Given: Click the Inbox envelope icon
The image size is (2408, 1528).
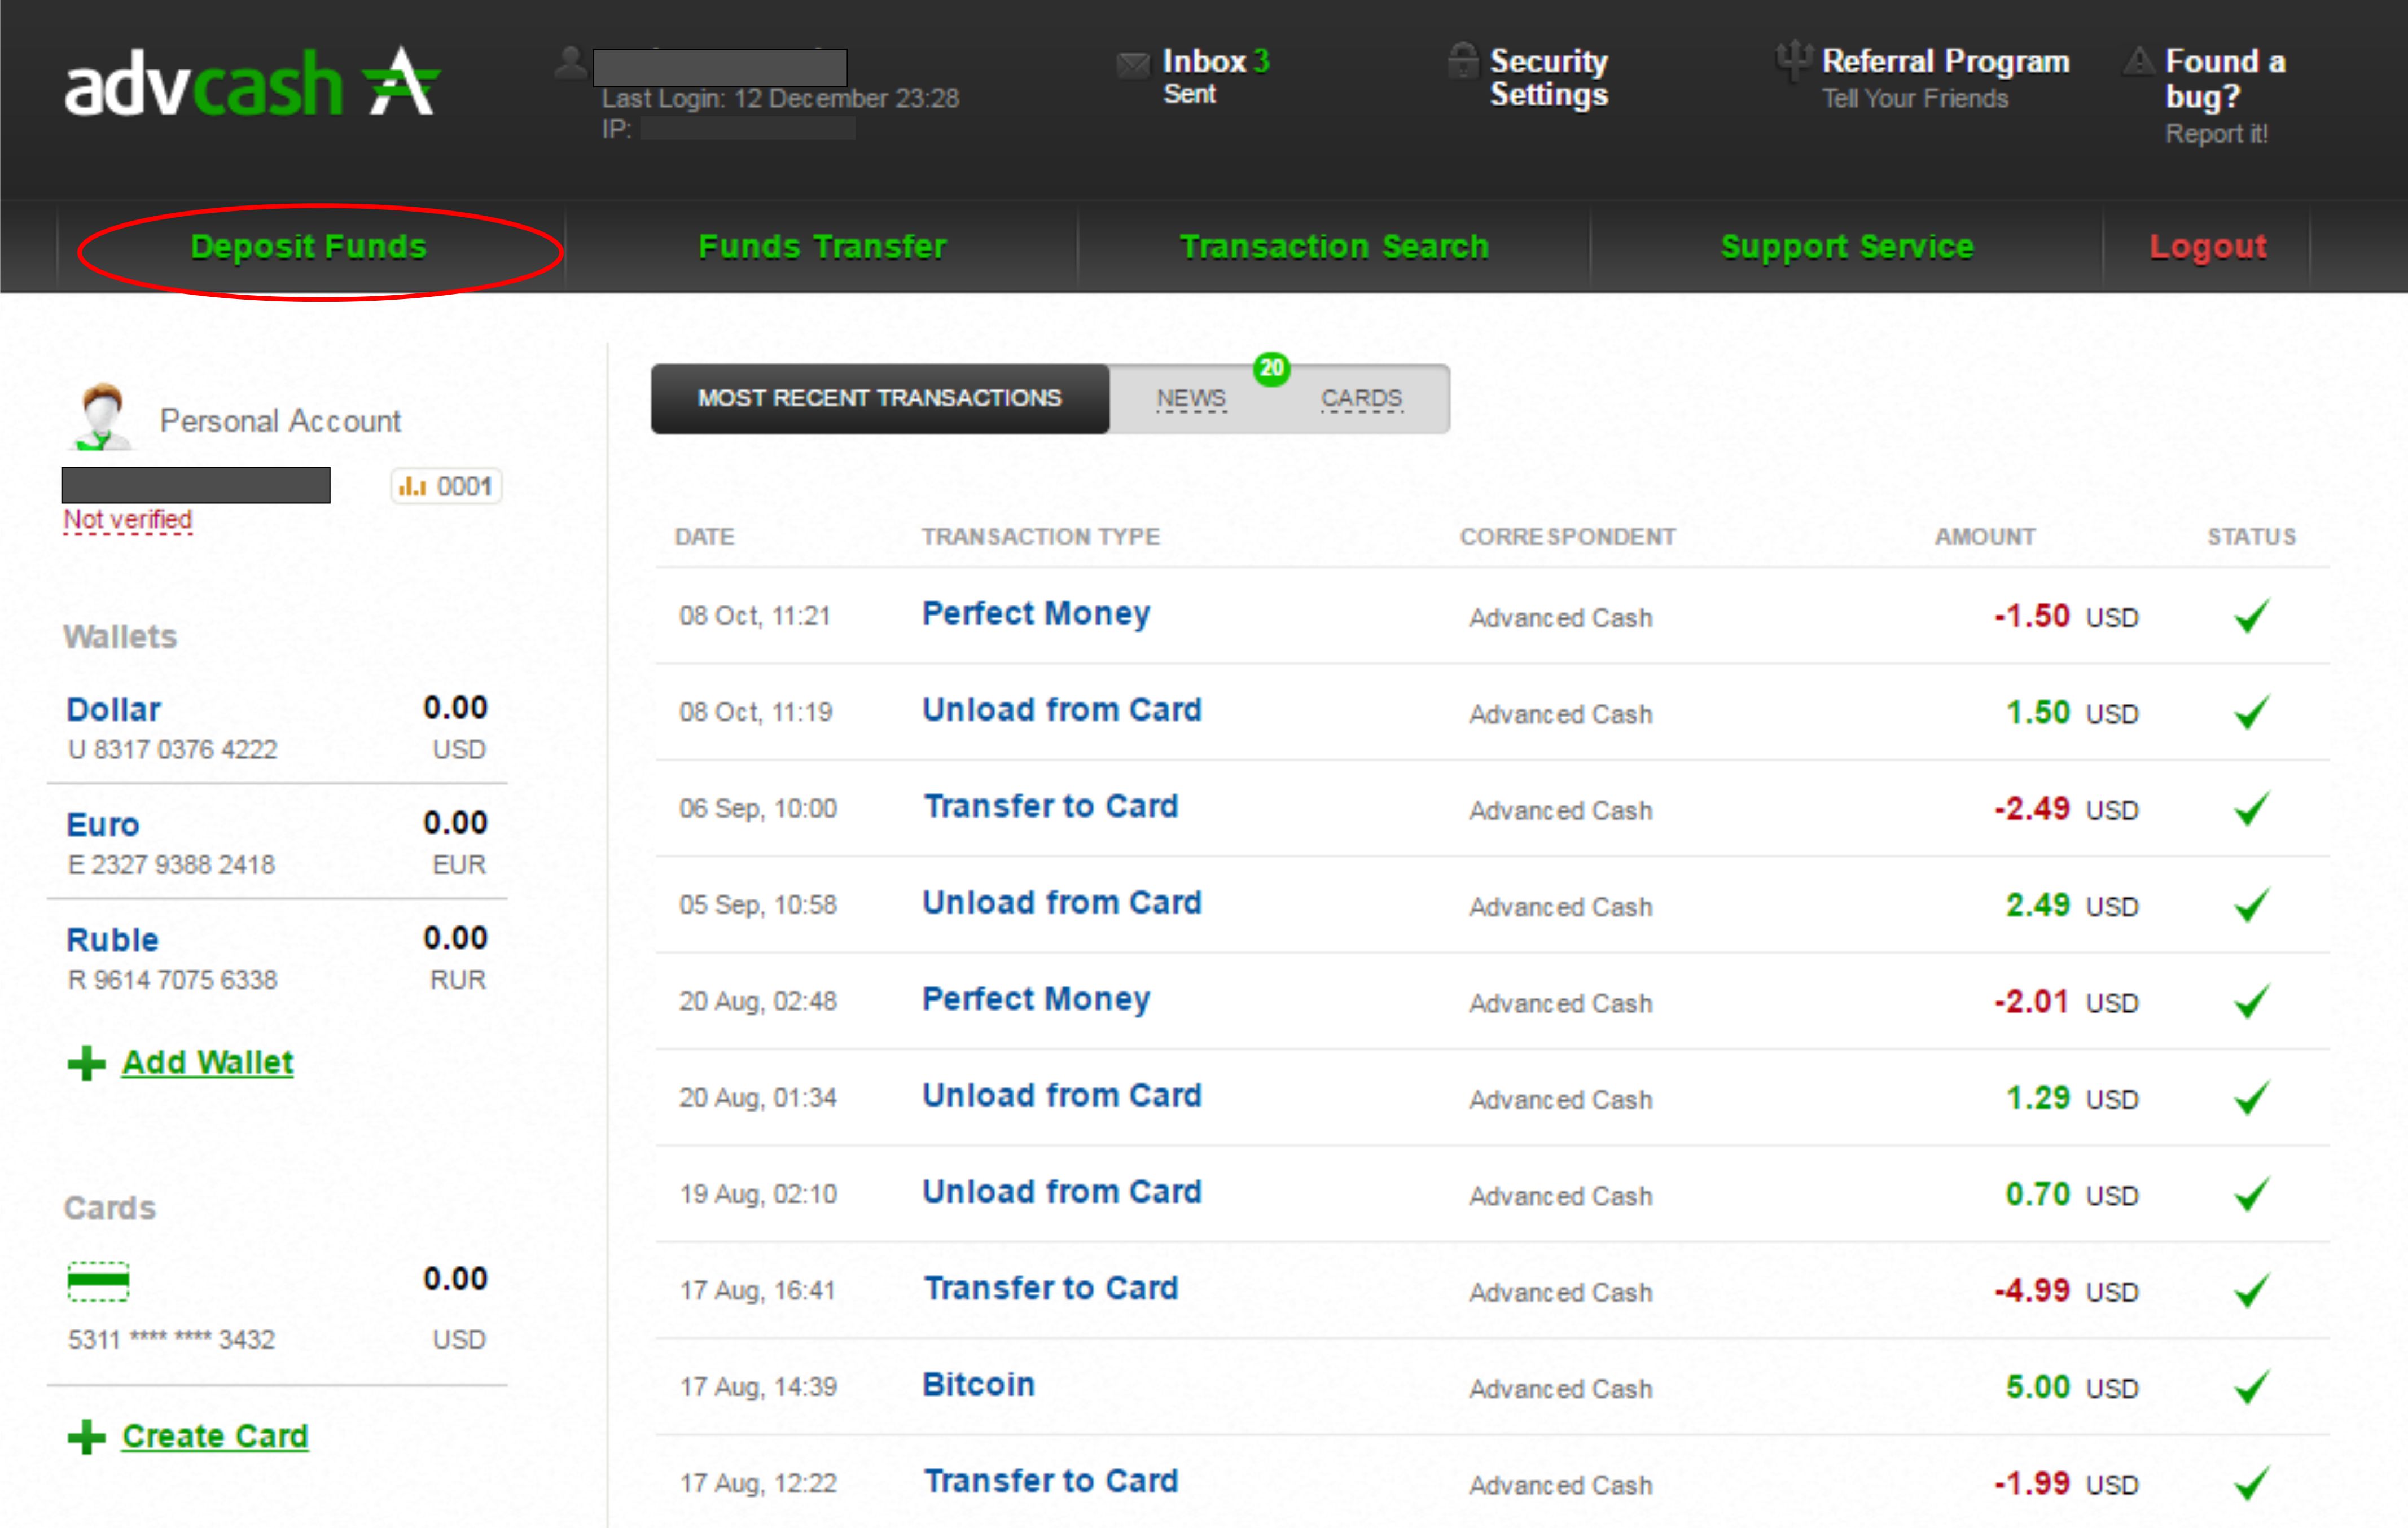Looking at the screenshot, I should click(x=1133, y=66).
